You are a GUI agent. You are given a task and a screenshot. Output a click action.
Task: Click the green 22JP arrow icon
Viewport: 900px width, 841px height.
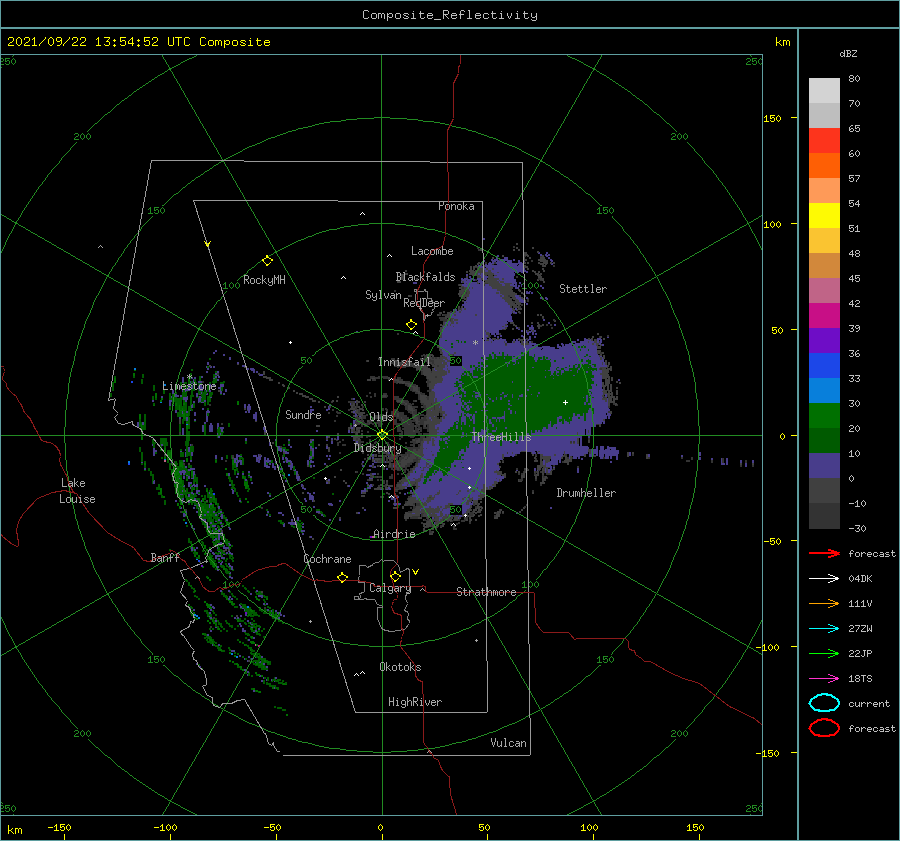click(824, 653)
